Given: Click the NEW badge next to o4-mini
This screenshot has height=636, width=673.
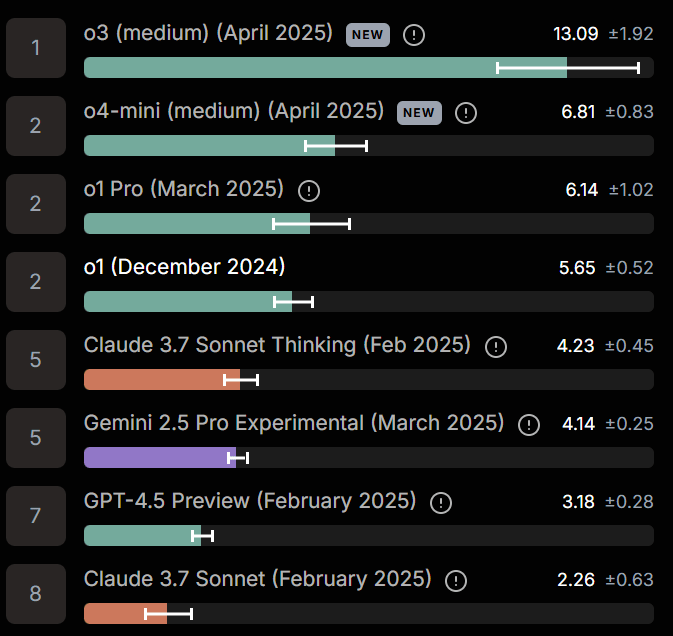Looking at the screenshot, I should 419,113.
